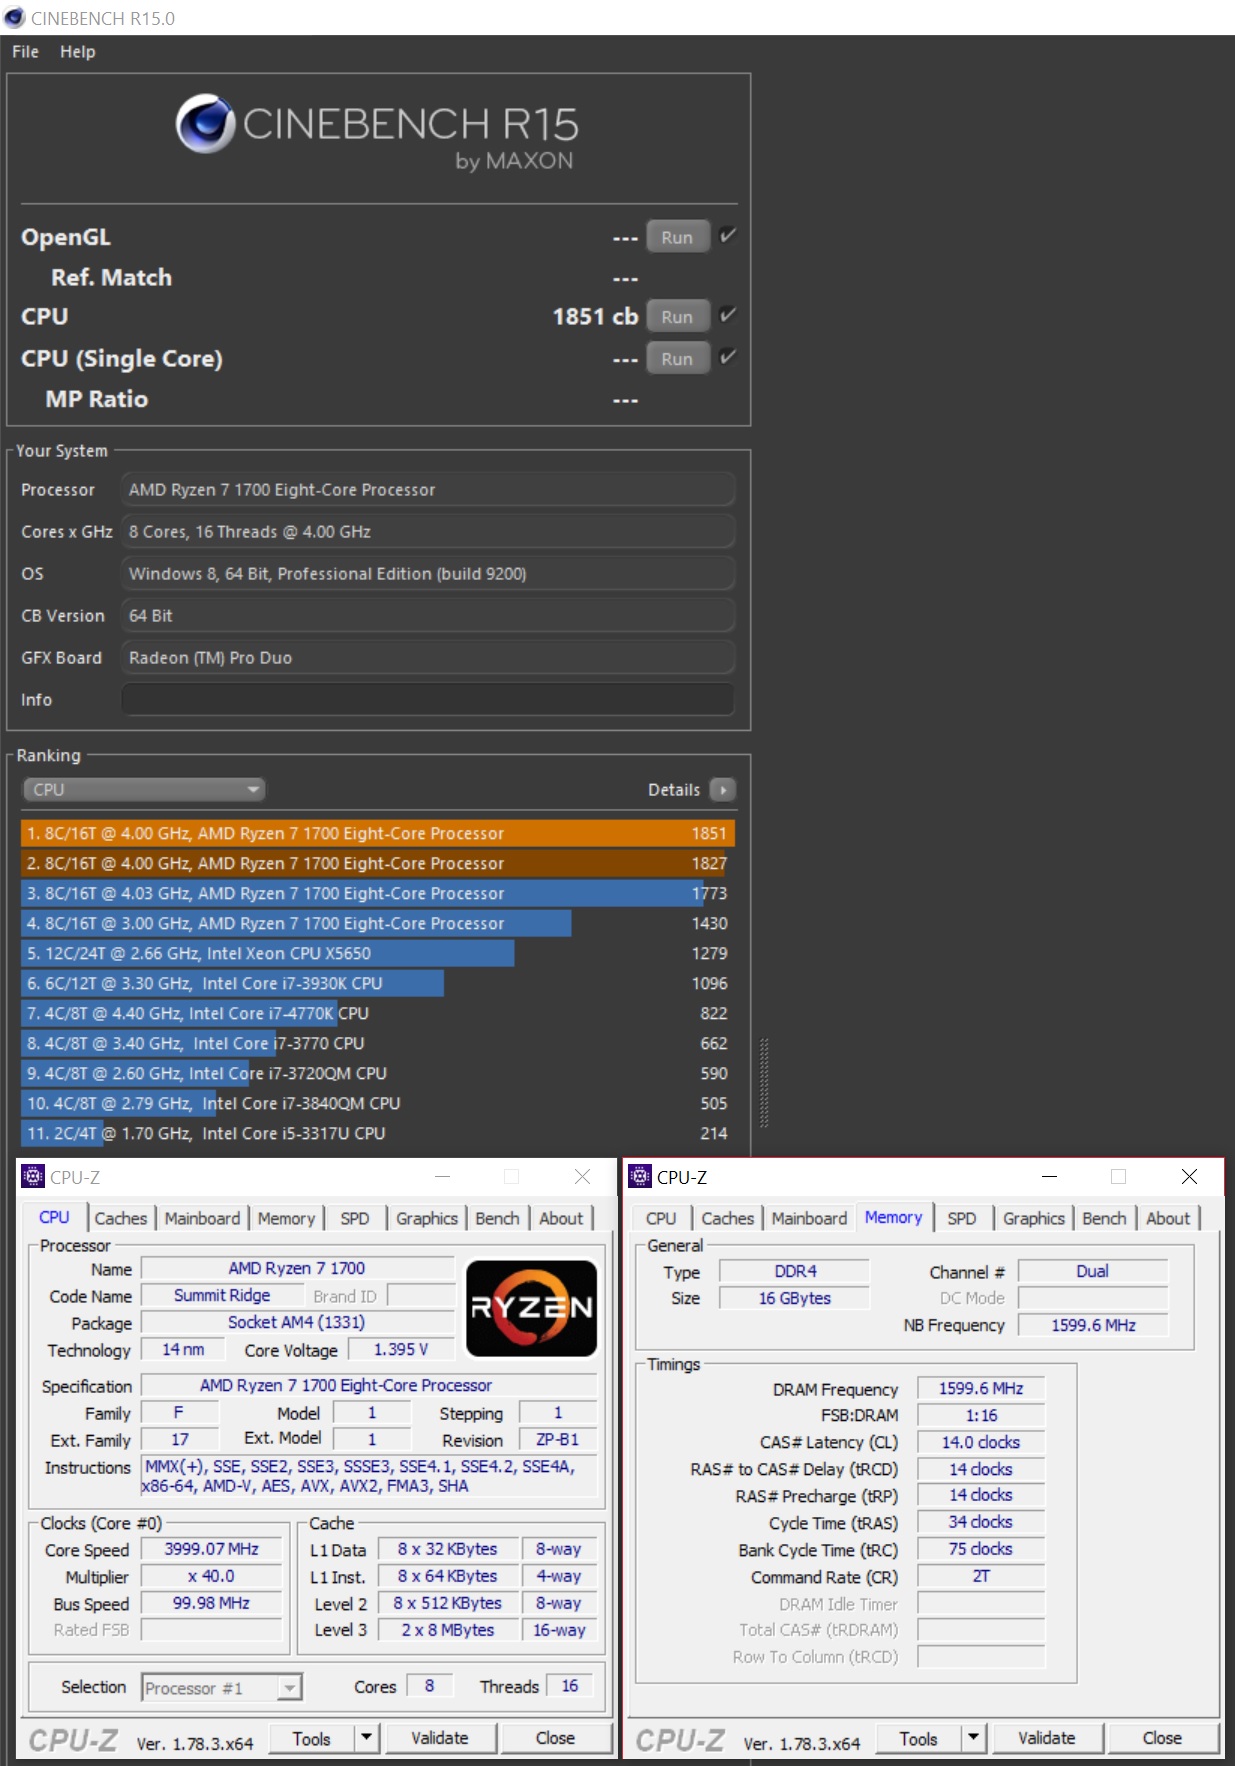Select ranking entry 2 scoring 1827
1235x1766 pixels.
pos(378,863)
